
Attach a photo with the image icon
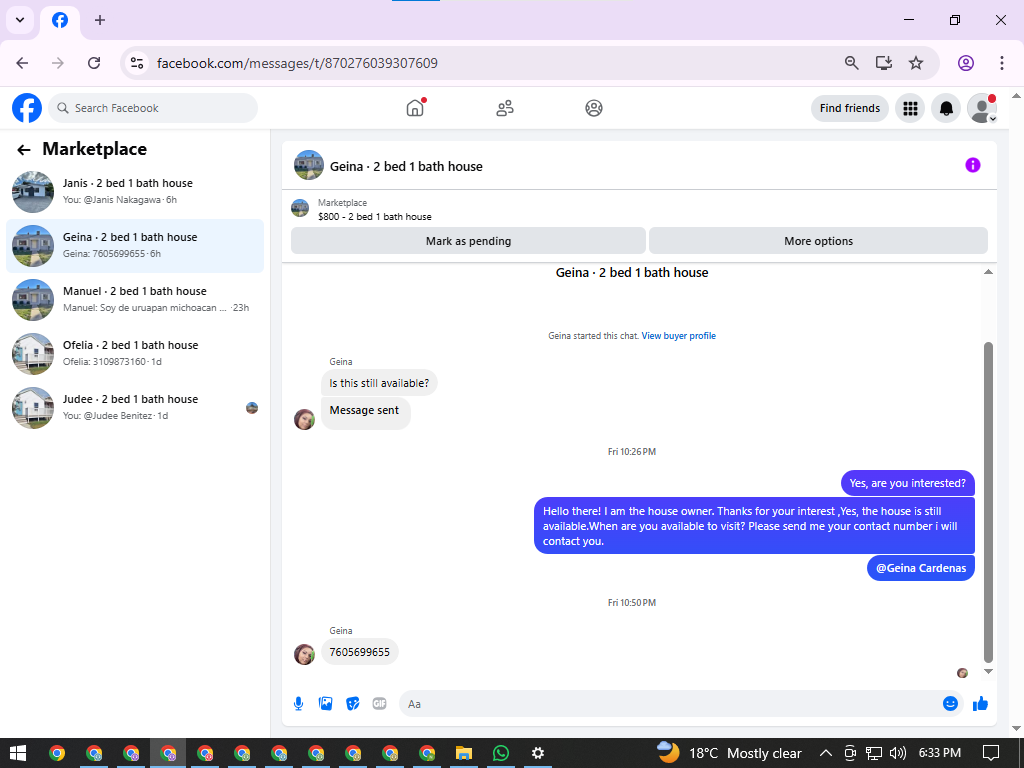point(325,703)
